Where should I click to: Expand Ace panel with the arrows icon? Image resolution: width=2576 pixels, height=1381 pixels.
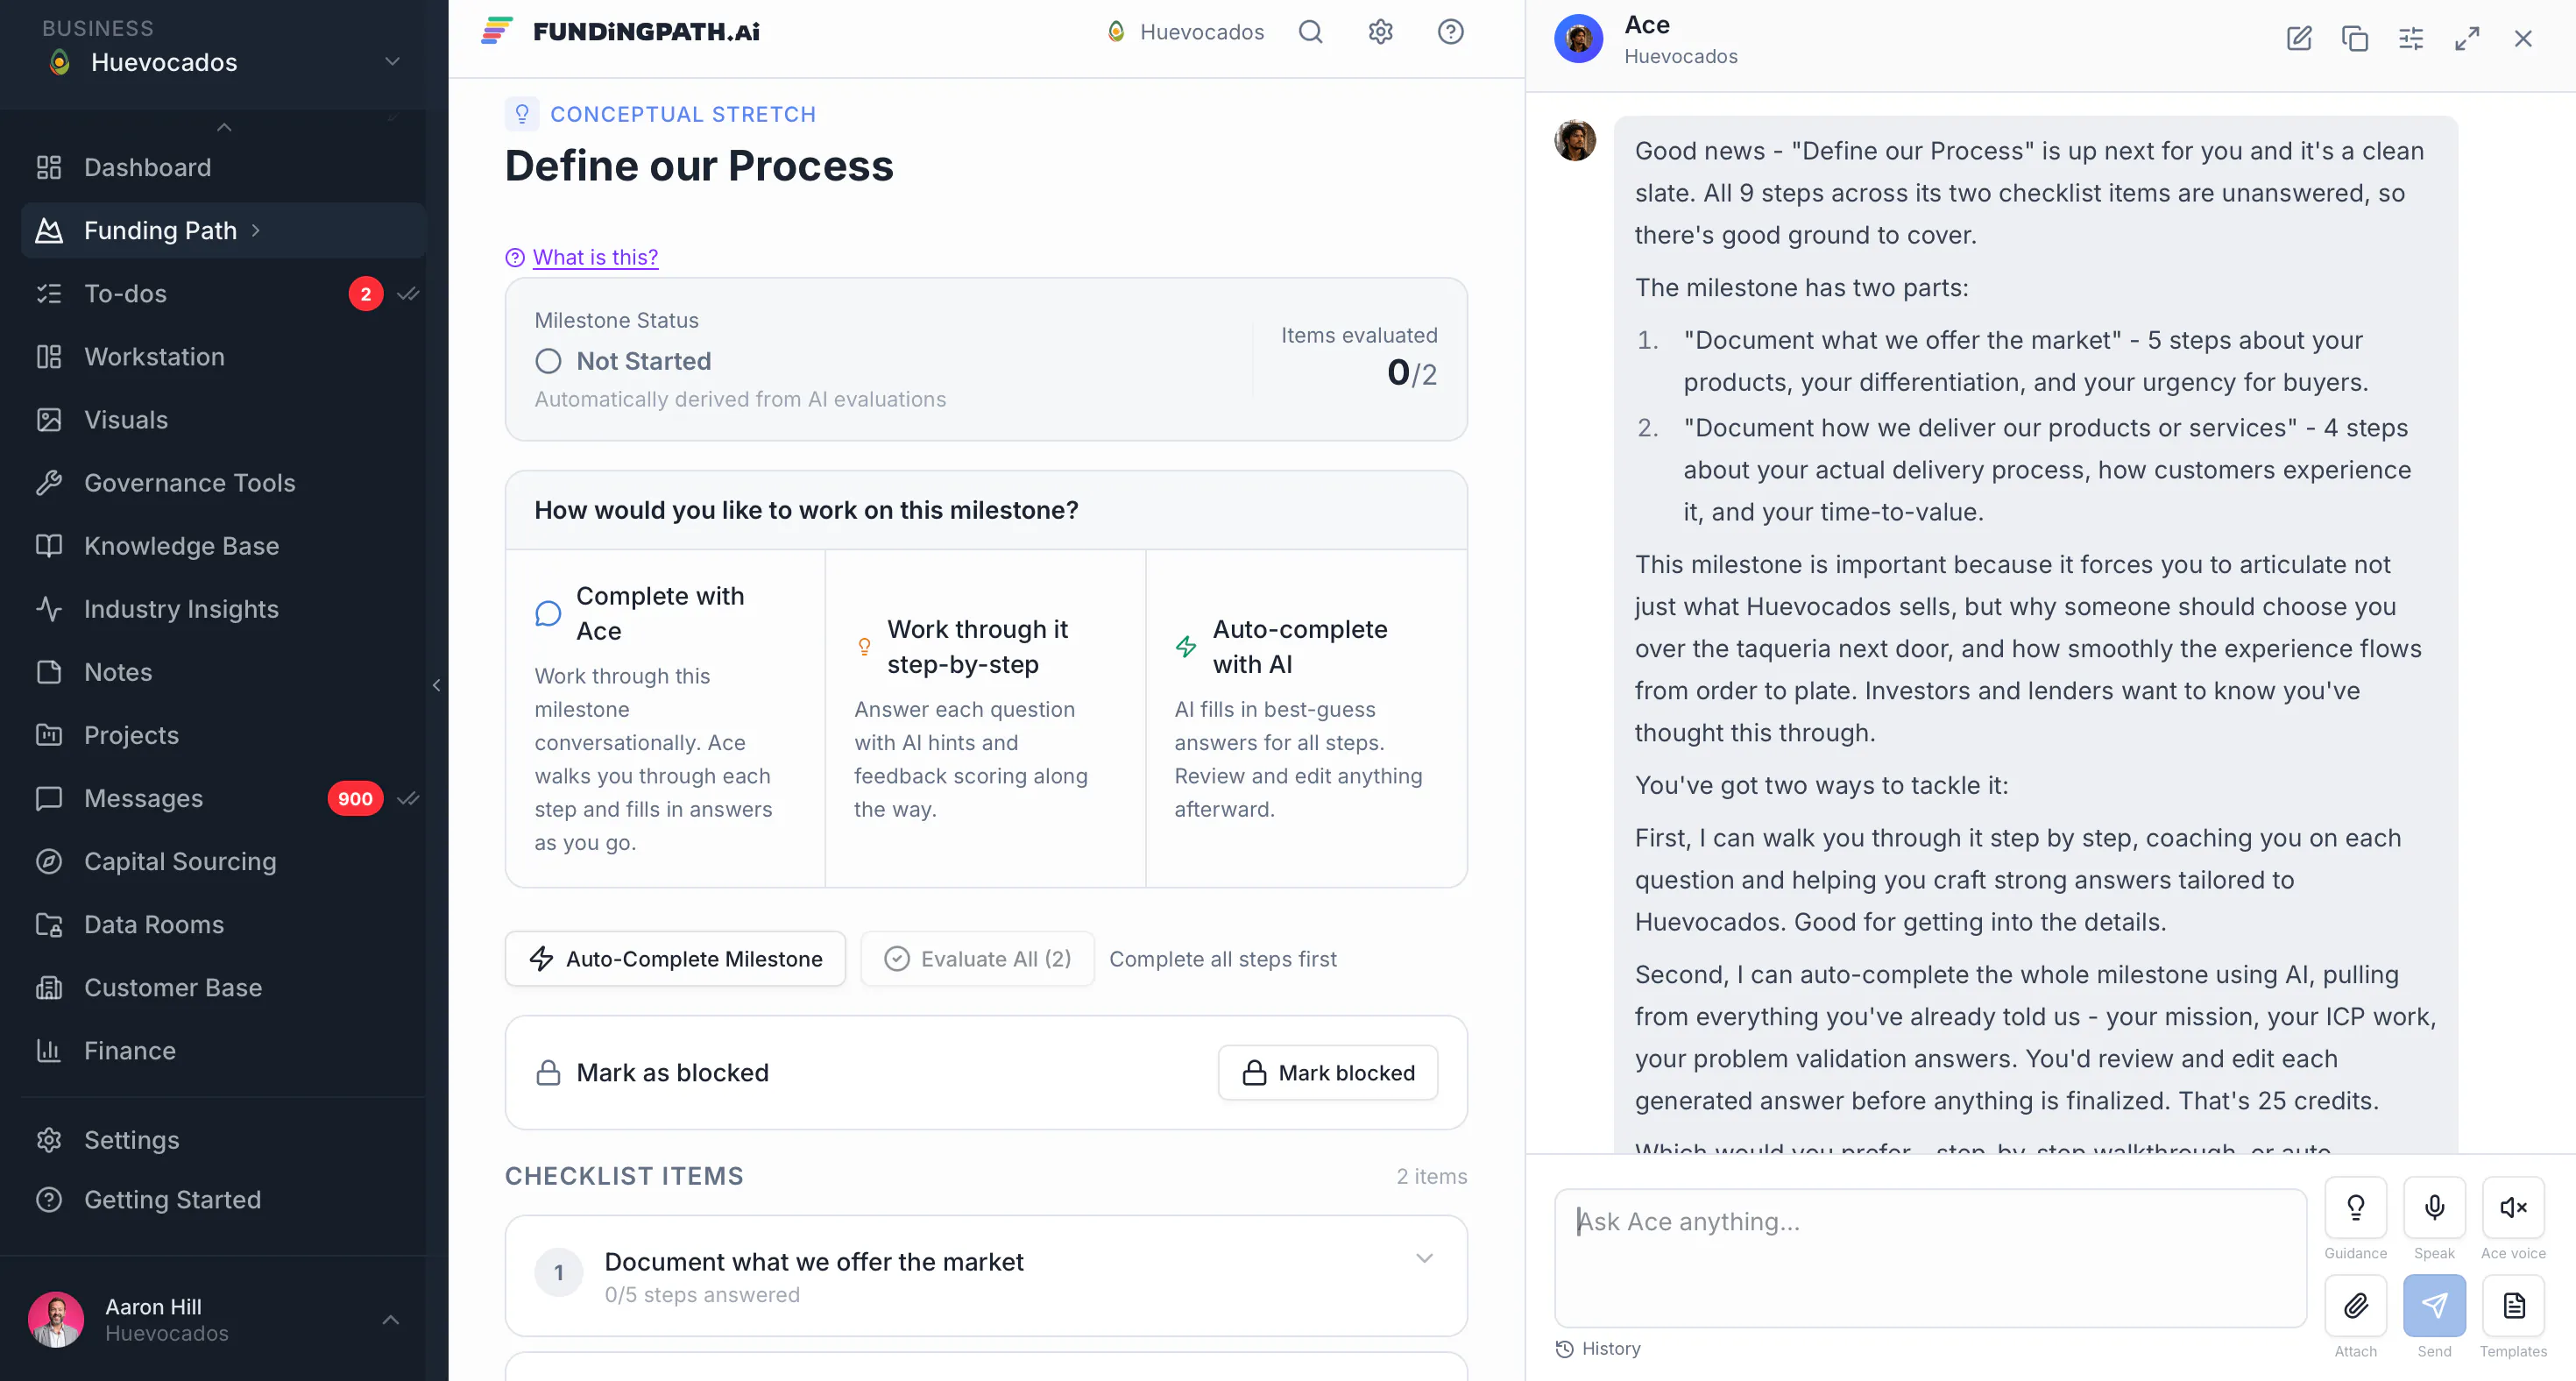[x=2467, y=39]
